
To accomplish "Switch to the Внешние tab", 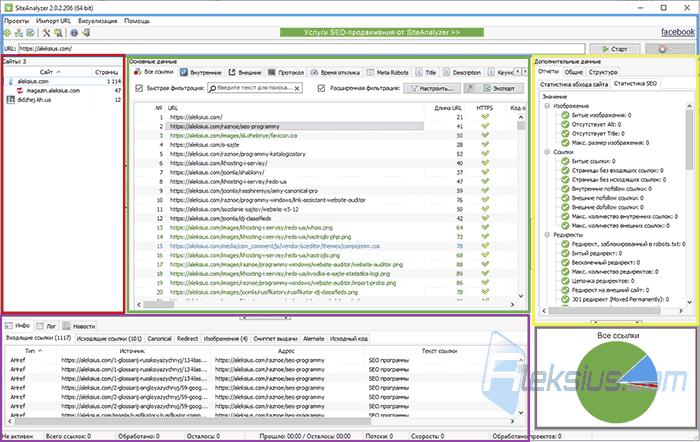I will point(245,72).
